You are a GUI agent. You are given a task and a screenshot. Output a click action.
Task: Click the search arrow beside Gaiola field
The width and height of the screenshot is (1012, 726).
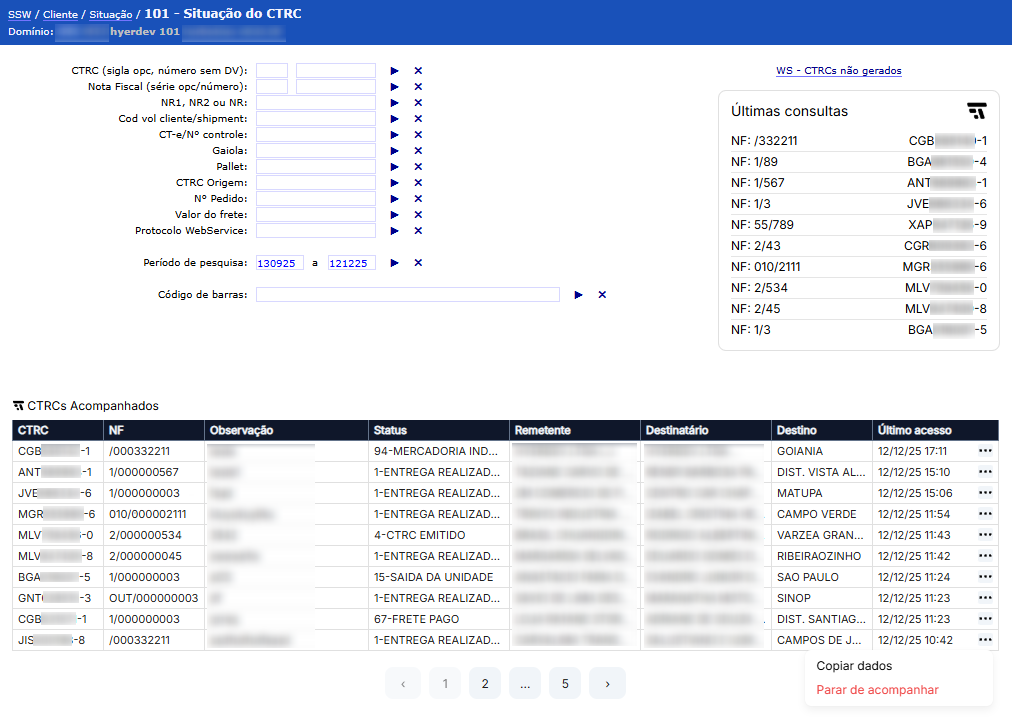(394, 151)
